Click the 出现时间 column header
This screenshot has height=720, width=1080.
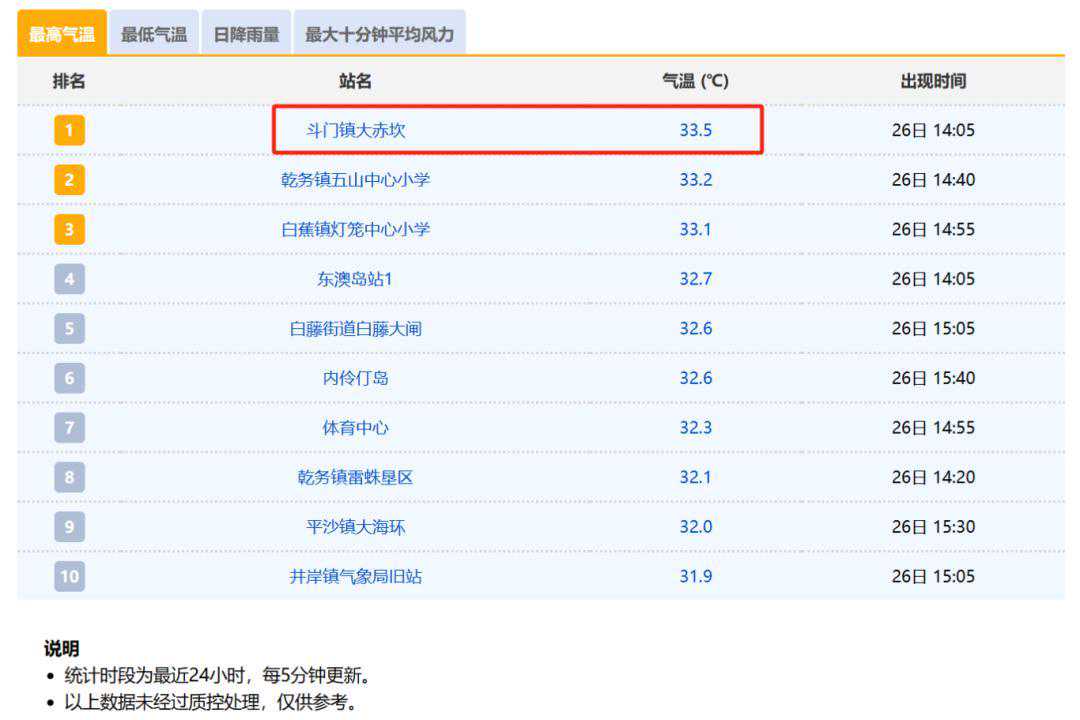pyautogui.click(x=933, y=81)
